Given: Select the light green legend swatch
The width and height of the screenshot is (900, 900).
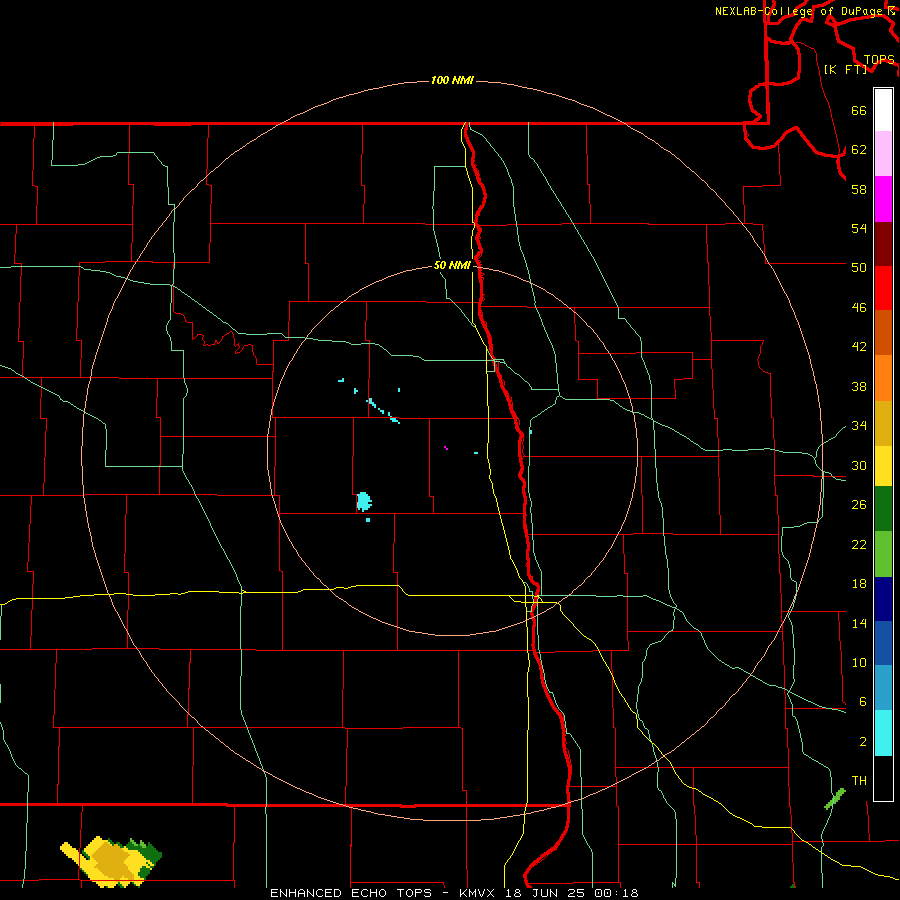Looking at the screenshot, I should 883,554.
